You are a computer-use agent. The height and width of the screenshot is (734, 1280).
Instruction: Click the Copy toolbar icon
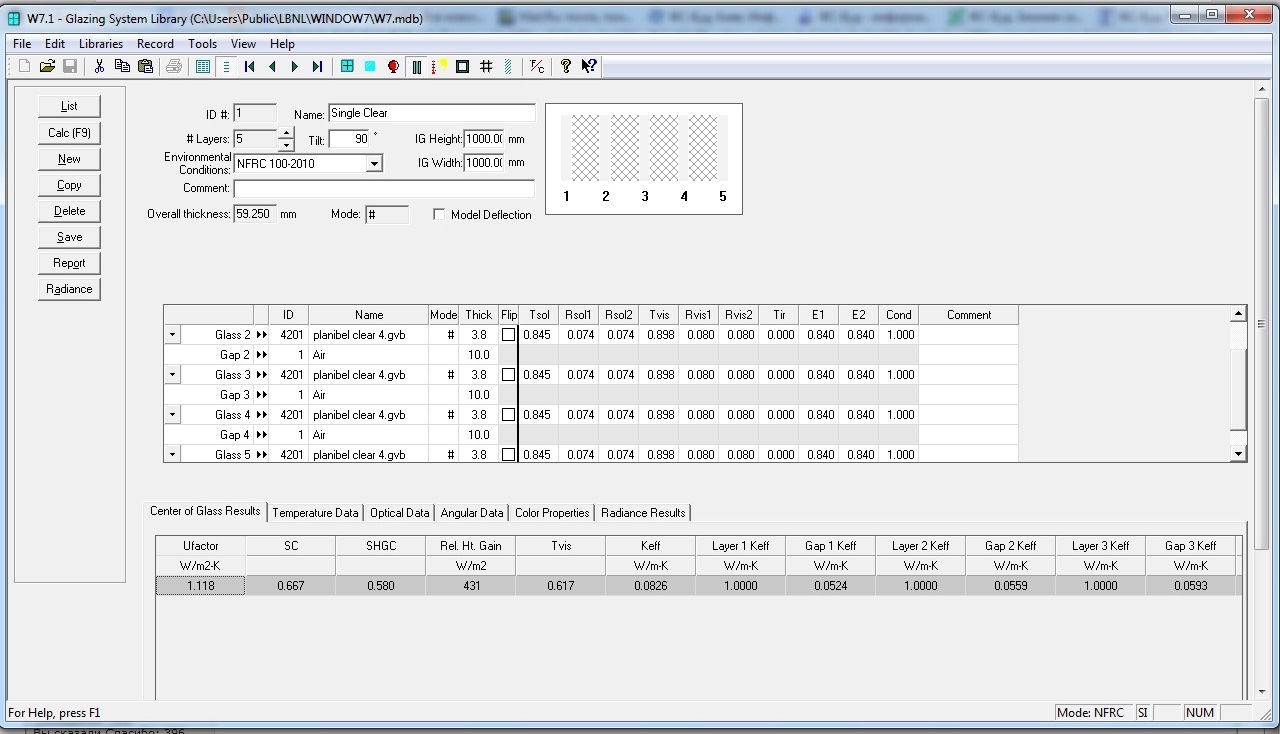coord(122,66)
